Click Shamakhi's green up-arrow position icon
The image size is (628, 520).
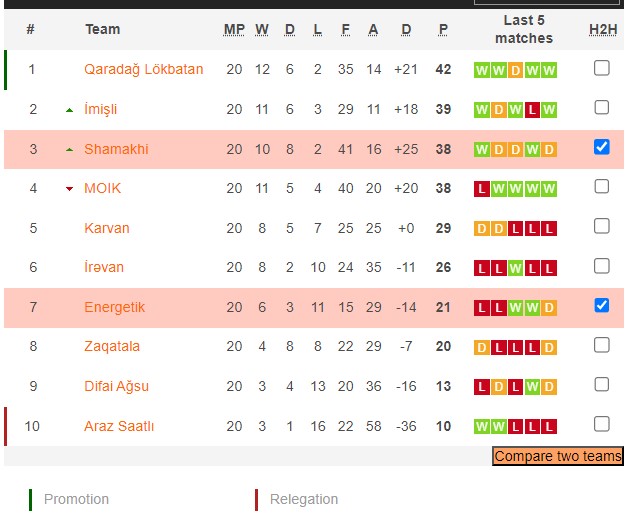tap(69, 149)
